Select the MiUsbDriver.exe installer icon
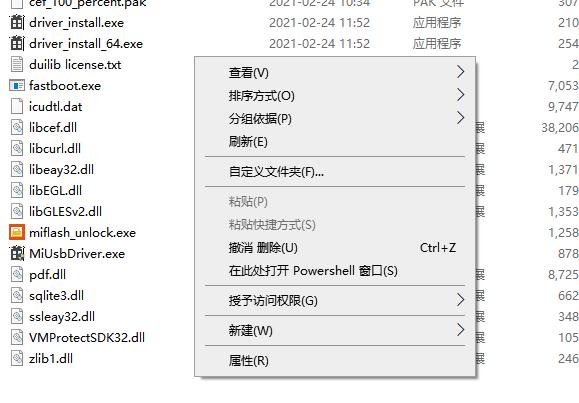Viewport: 579px width, 403px height. 17,253
